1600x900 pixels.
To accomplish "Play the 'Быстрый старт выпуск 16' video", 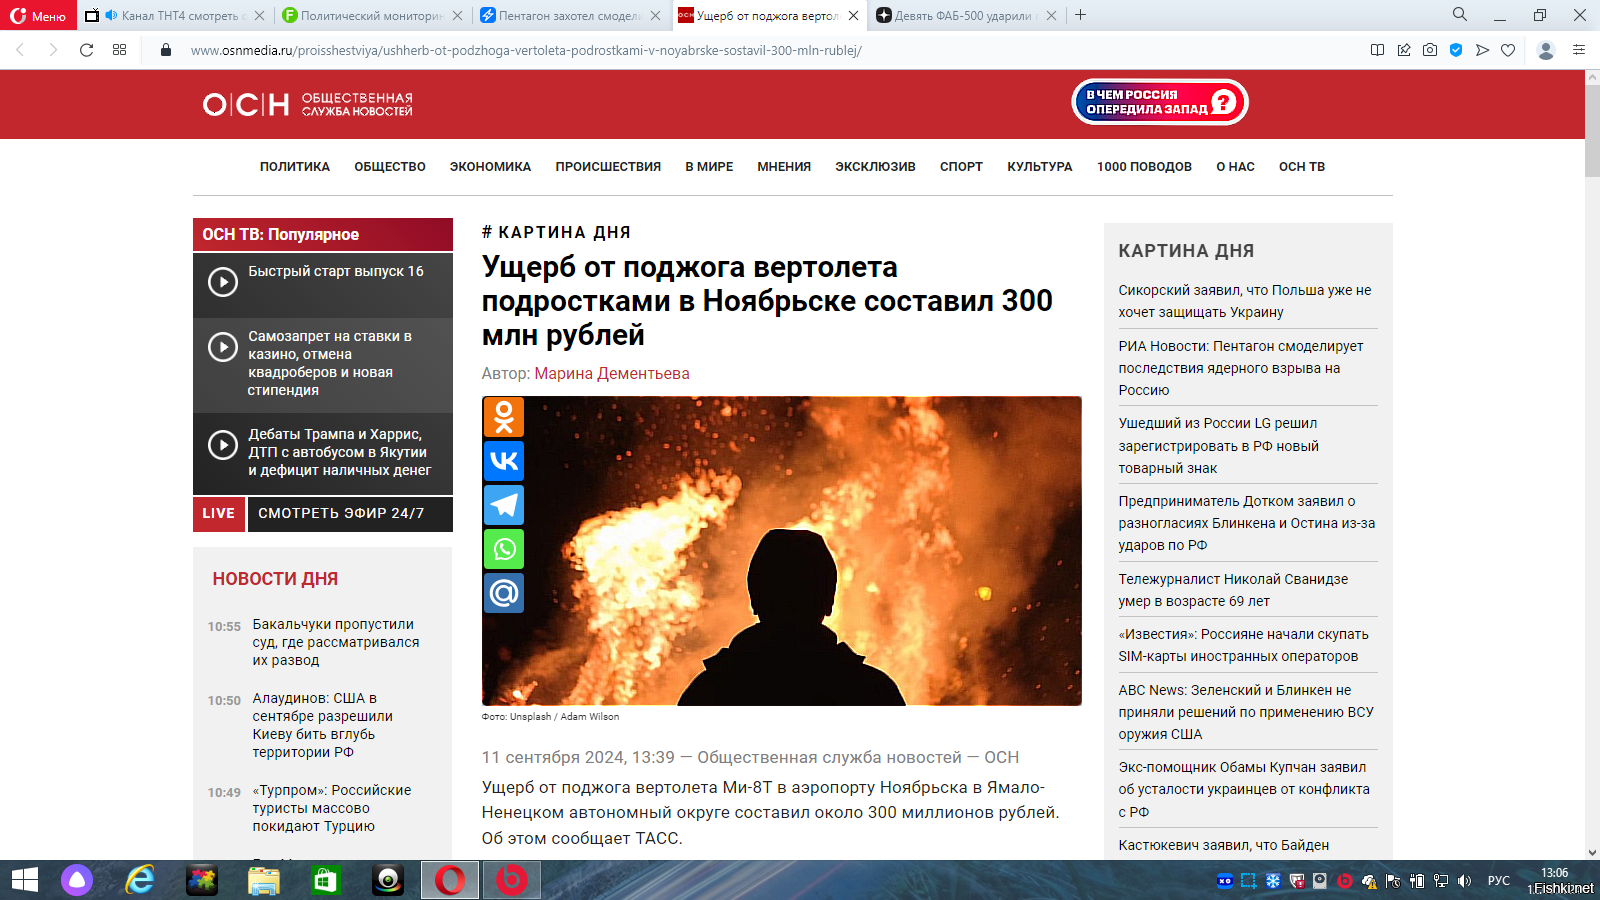I will point(223,282).
